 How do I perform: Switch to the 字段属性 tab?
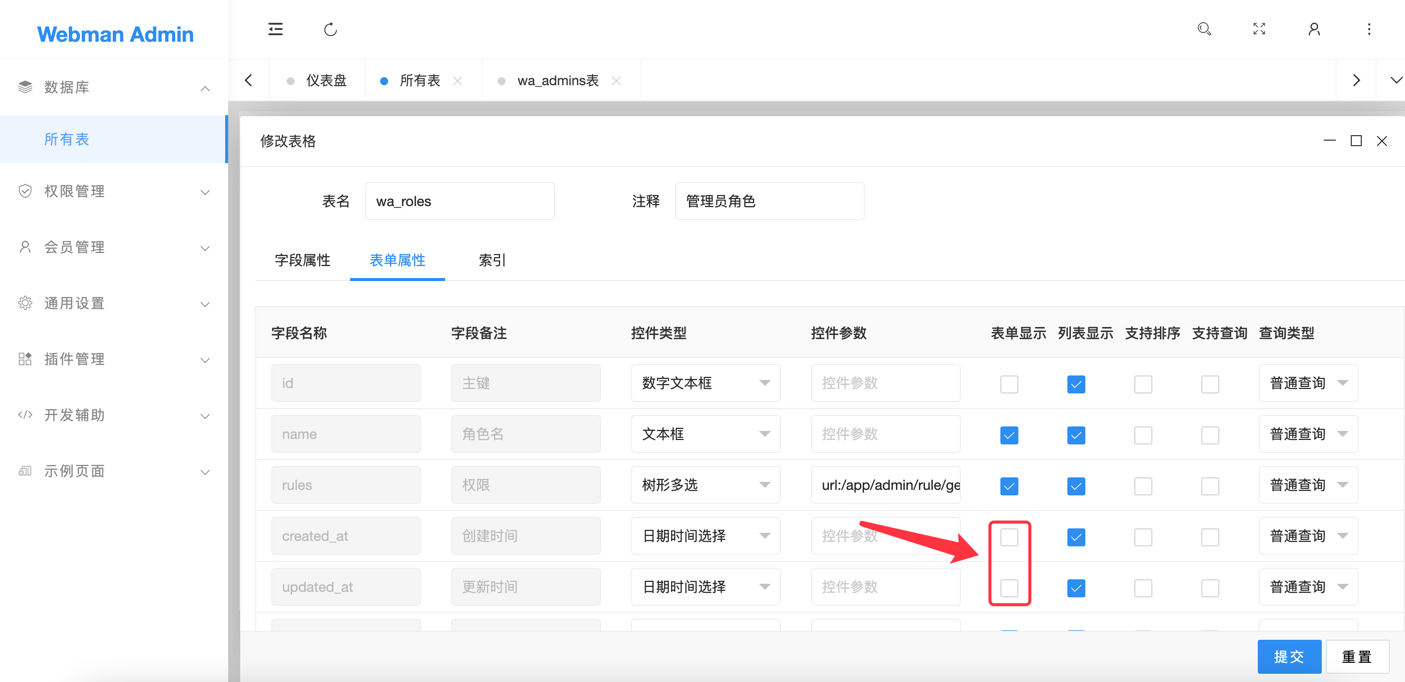coord(302,260)
